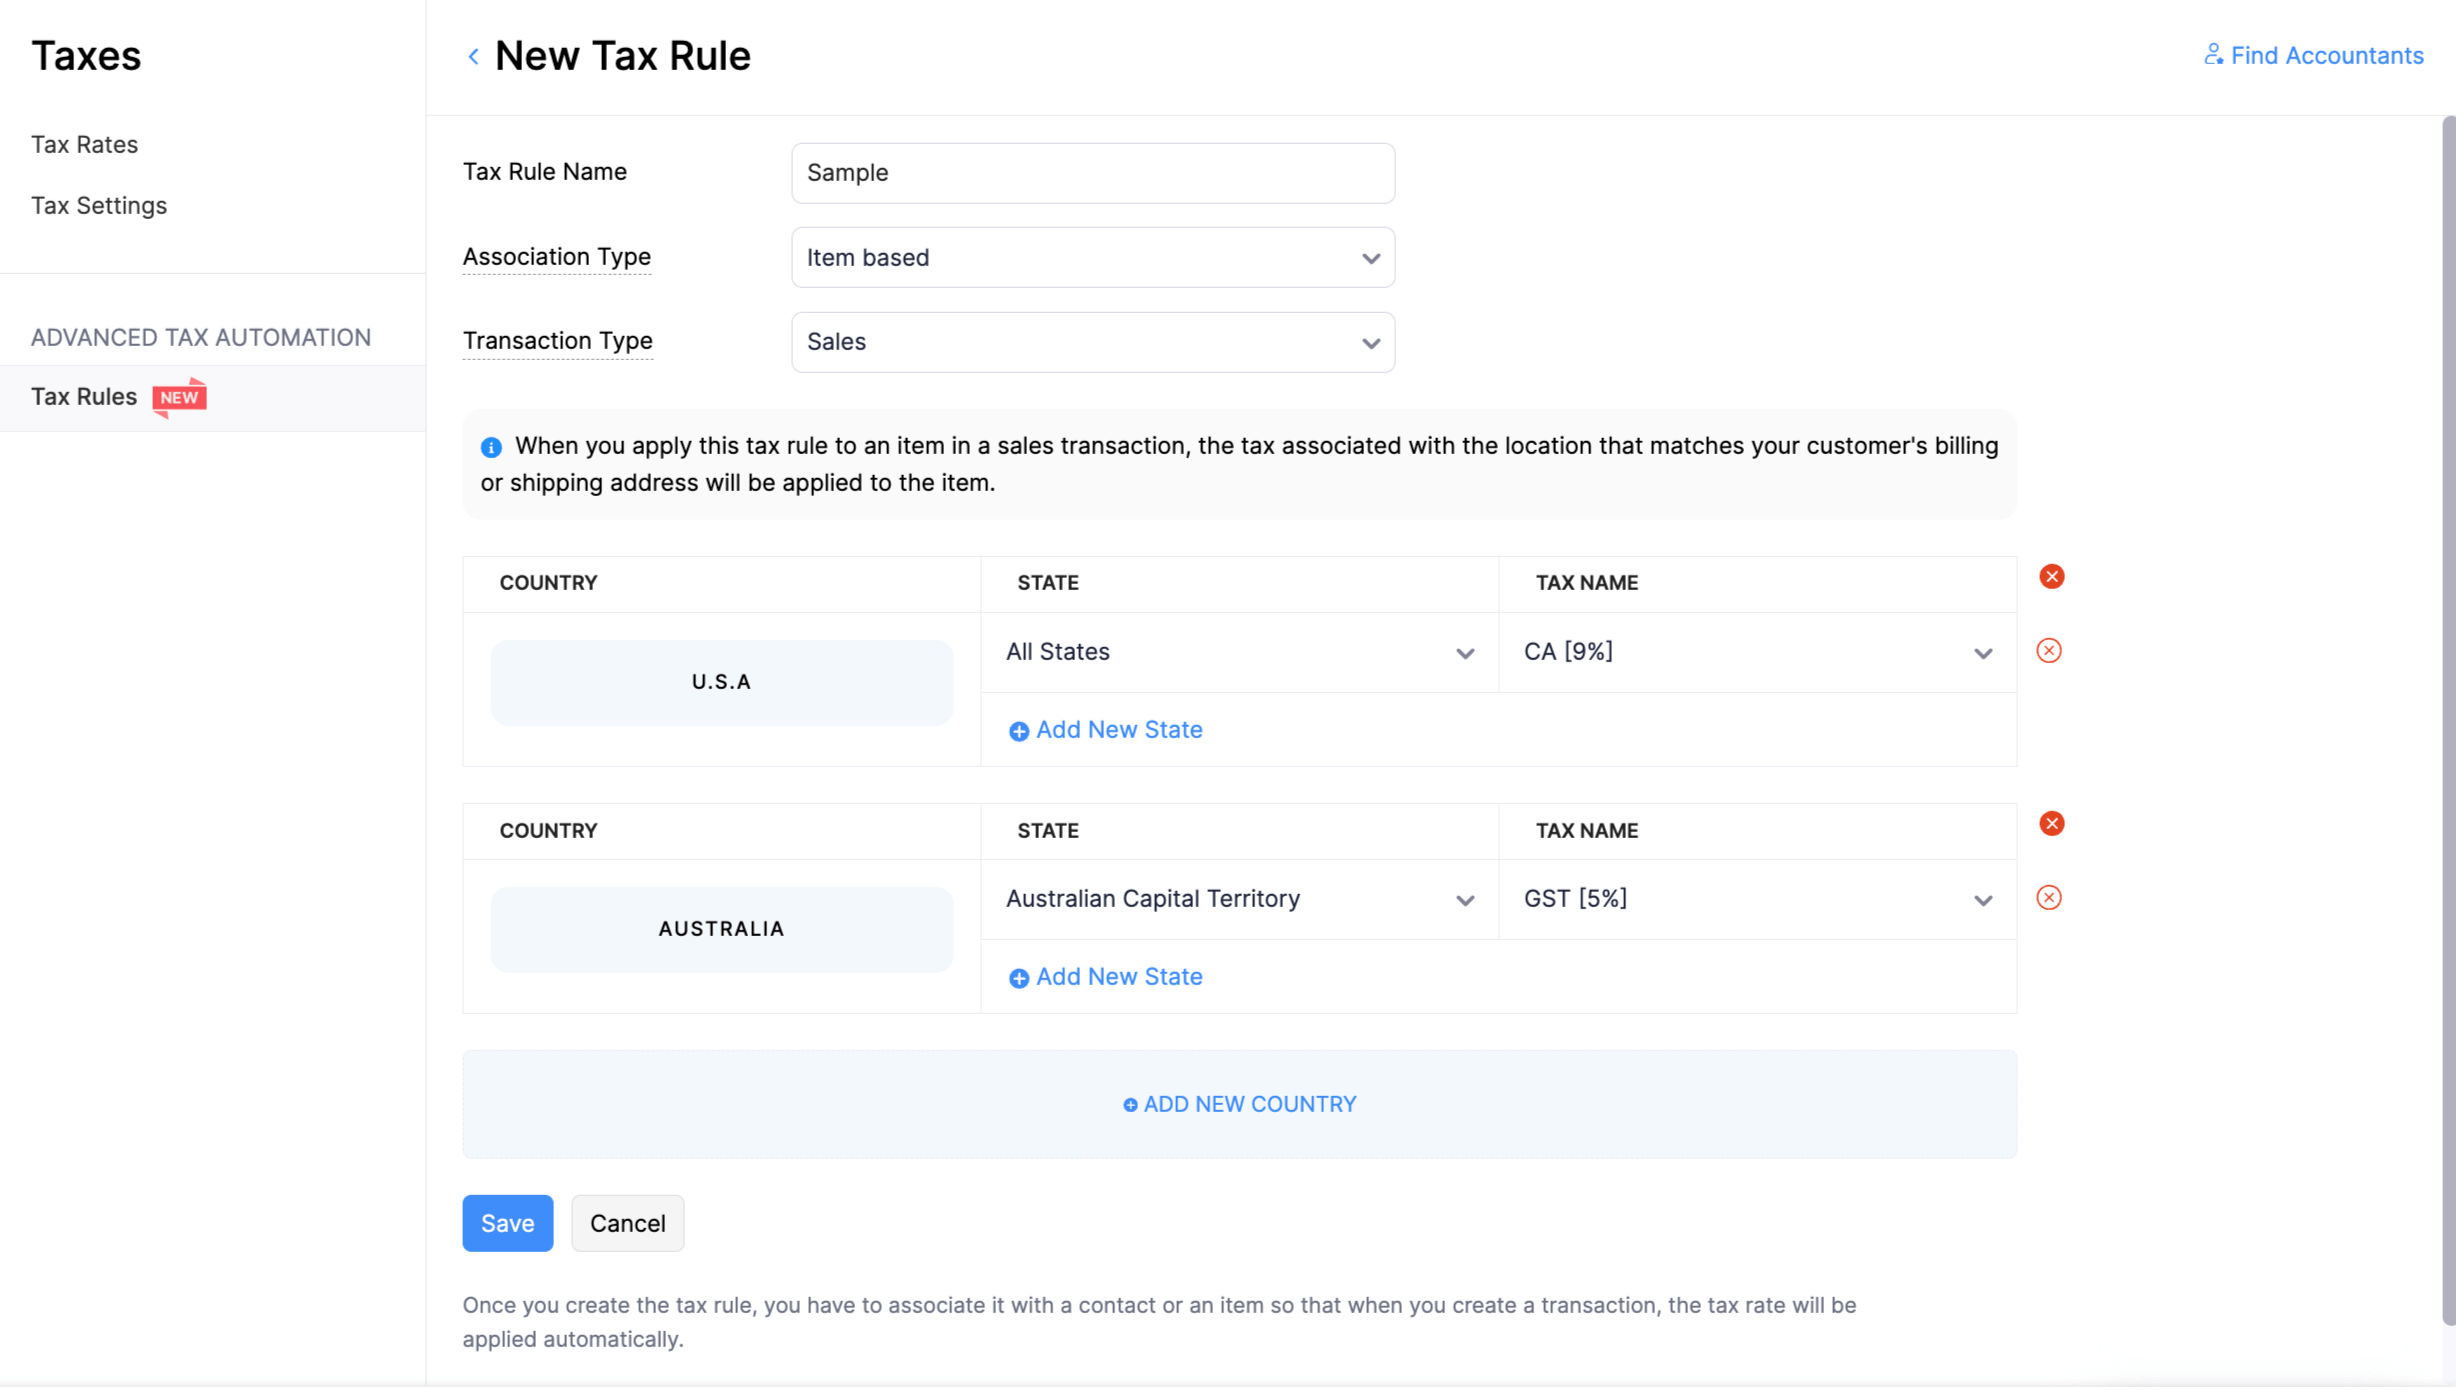Remove the U.S.A country row
This screenshot has width=2456, height=1387.
click(2052, 576)
